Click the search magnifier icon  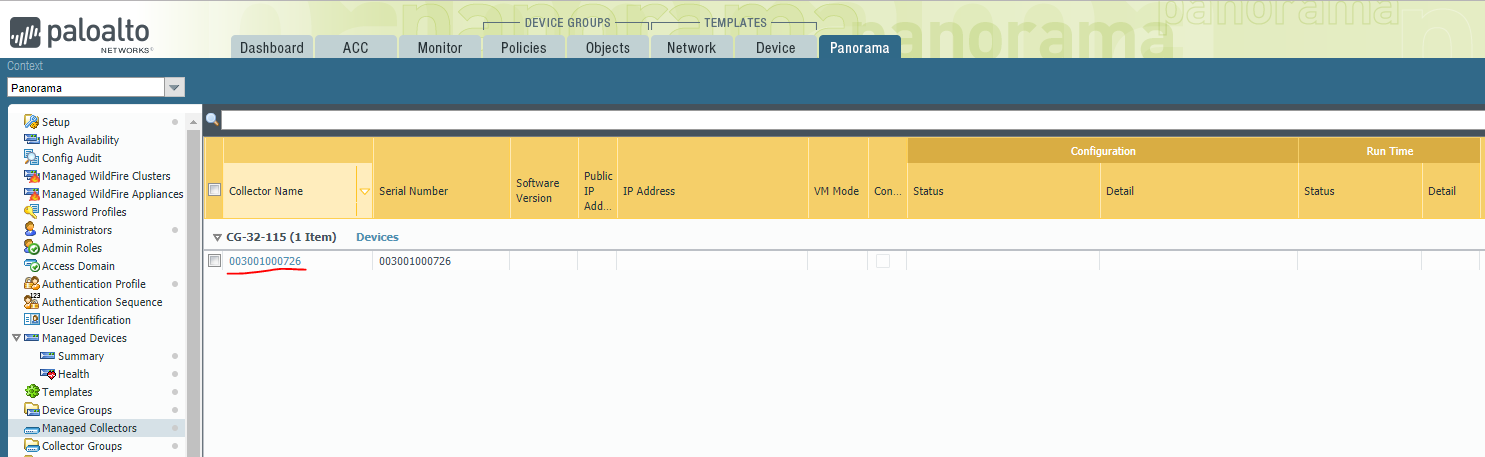[x=212, y=120]
